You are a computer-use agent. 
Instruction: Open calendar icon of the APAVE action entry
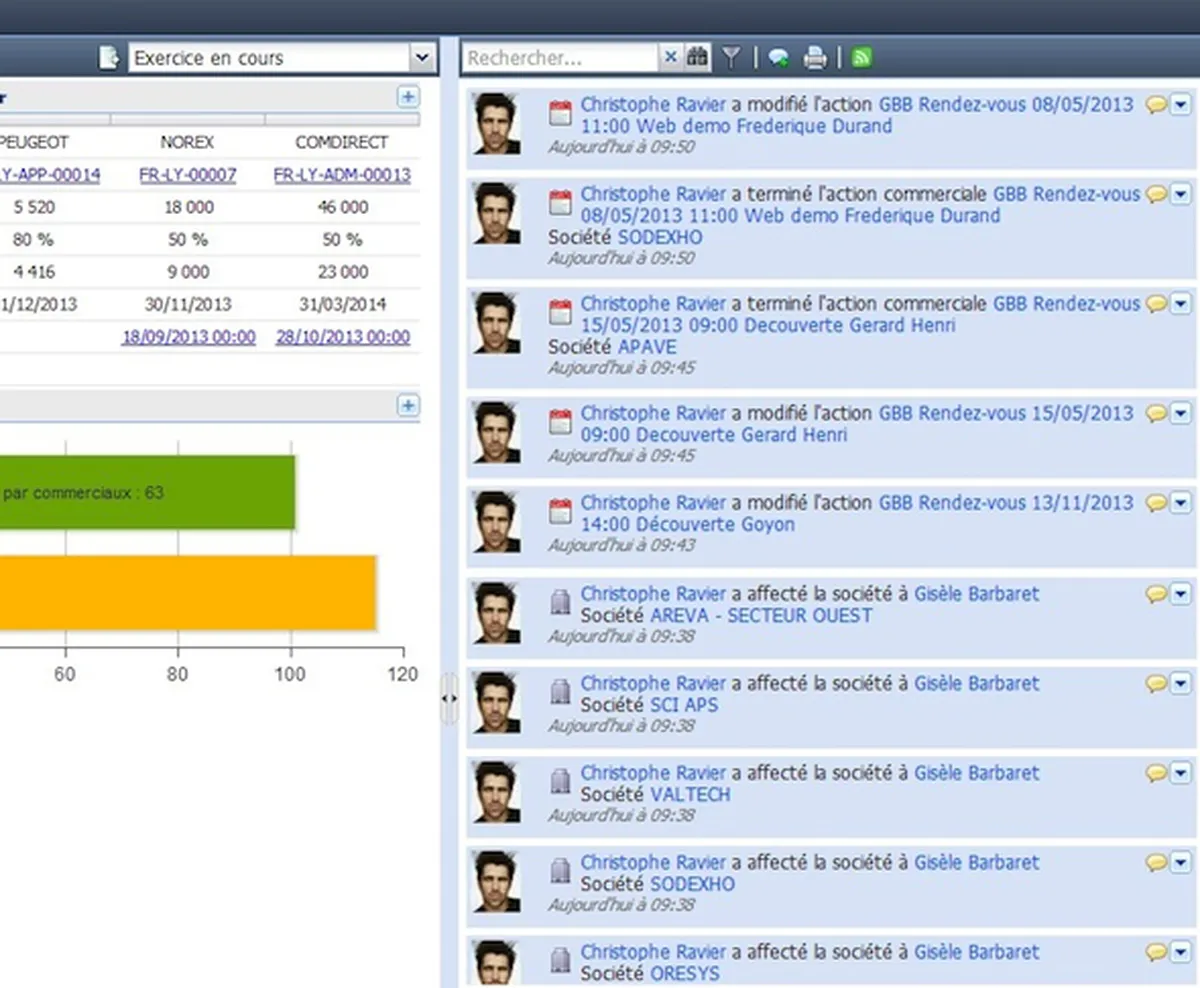click(561, 311)
